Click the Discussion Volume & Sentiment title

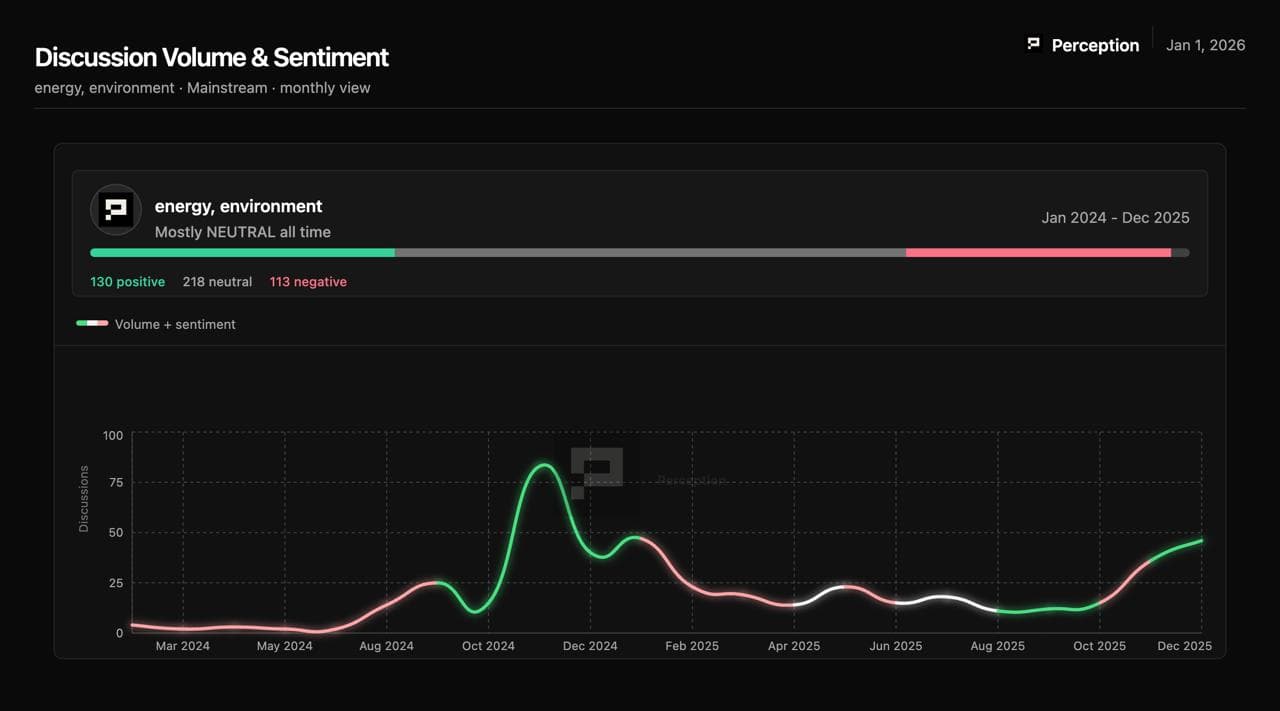pos(212,57)
